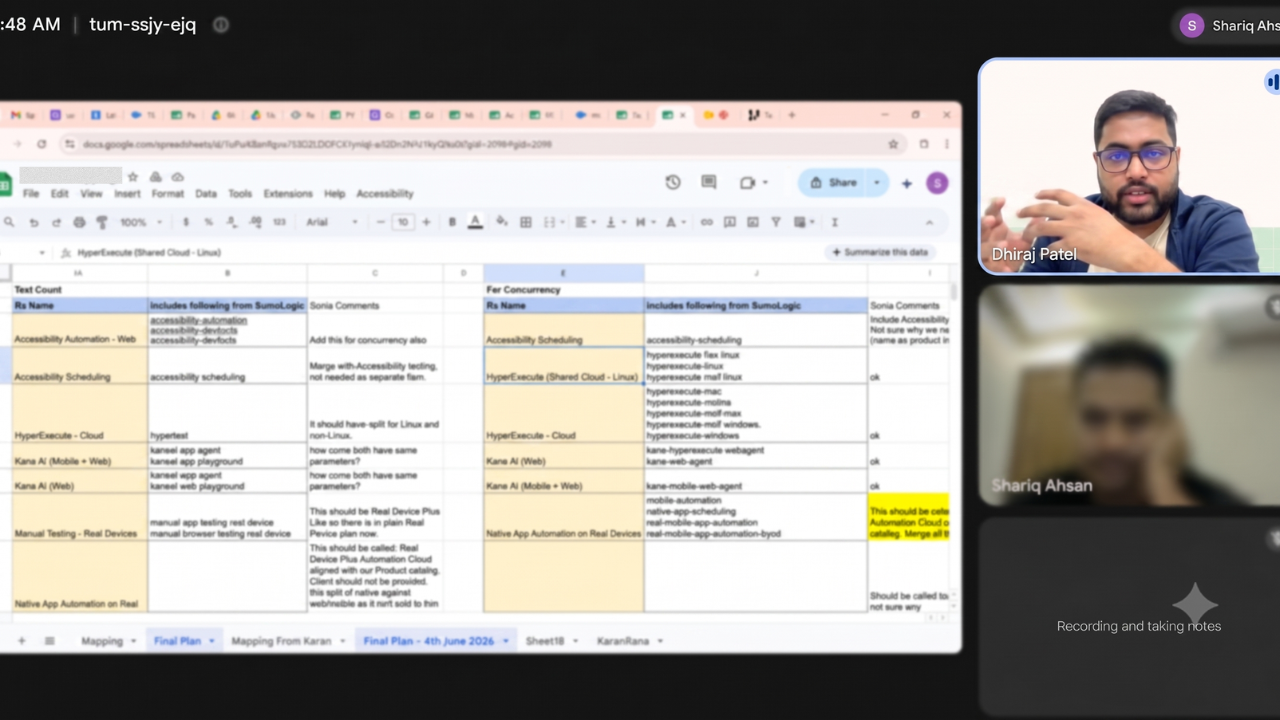This screenshot has width=1280, height=720.
Task: Open the Accessibility menu
Action: point(385,194)
